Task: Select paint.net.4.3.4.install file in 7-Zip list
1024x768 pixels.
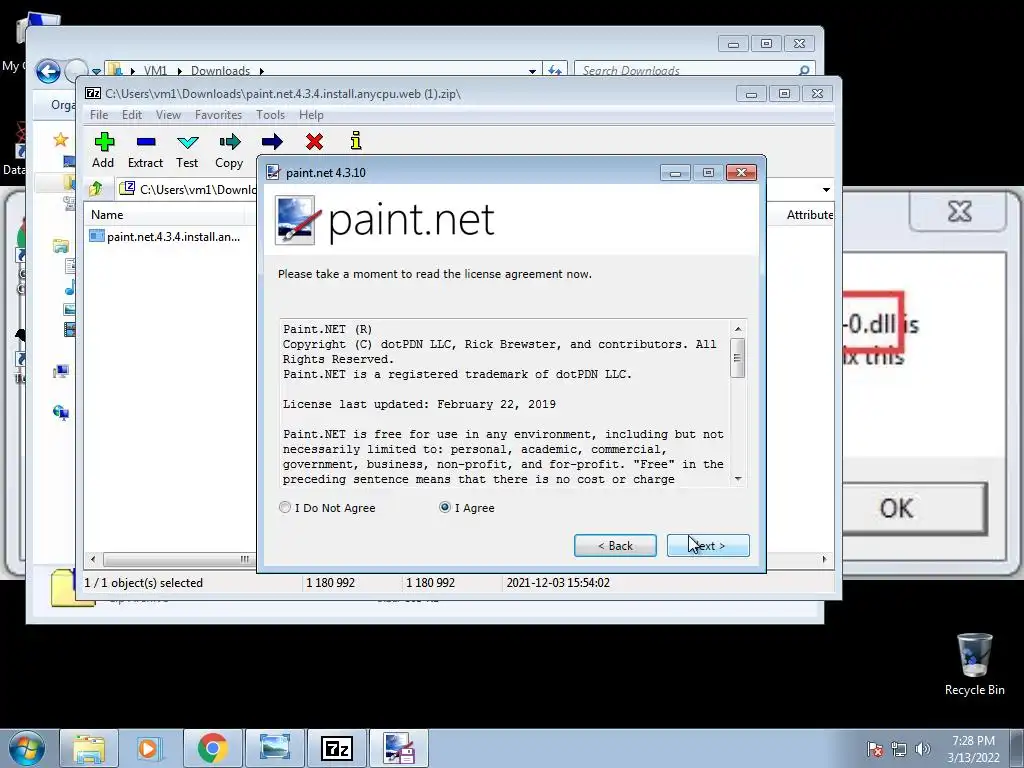Action: pyautogui.click(x=165, y=236)
